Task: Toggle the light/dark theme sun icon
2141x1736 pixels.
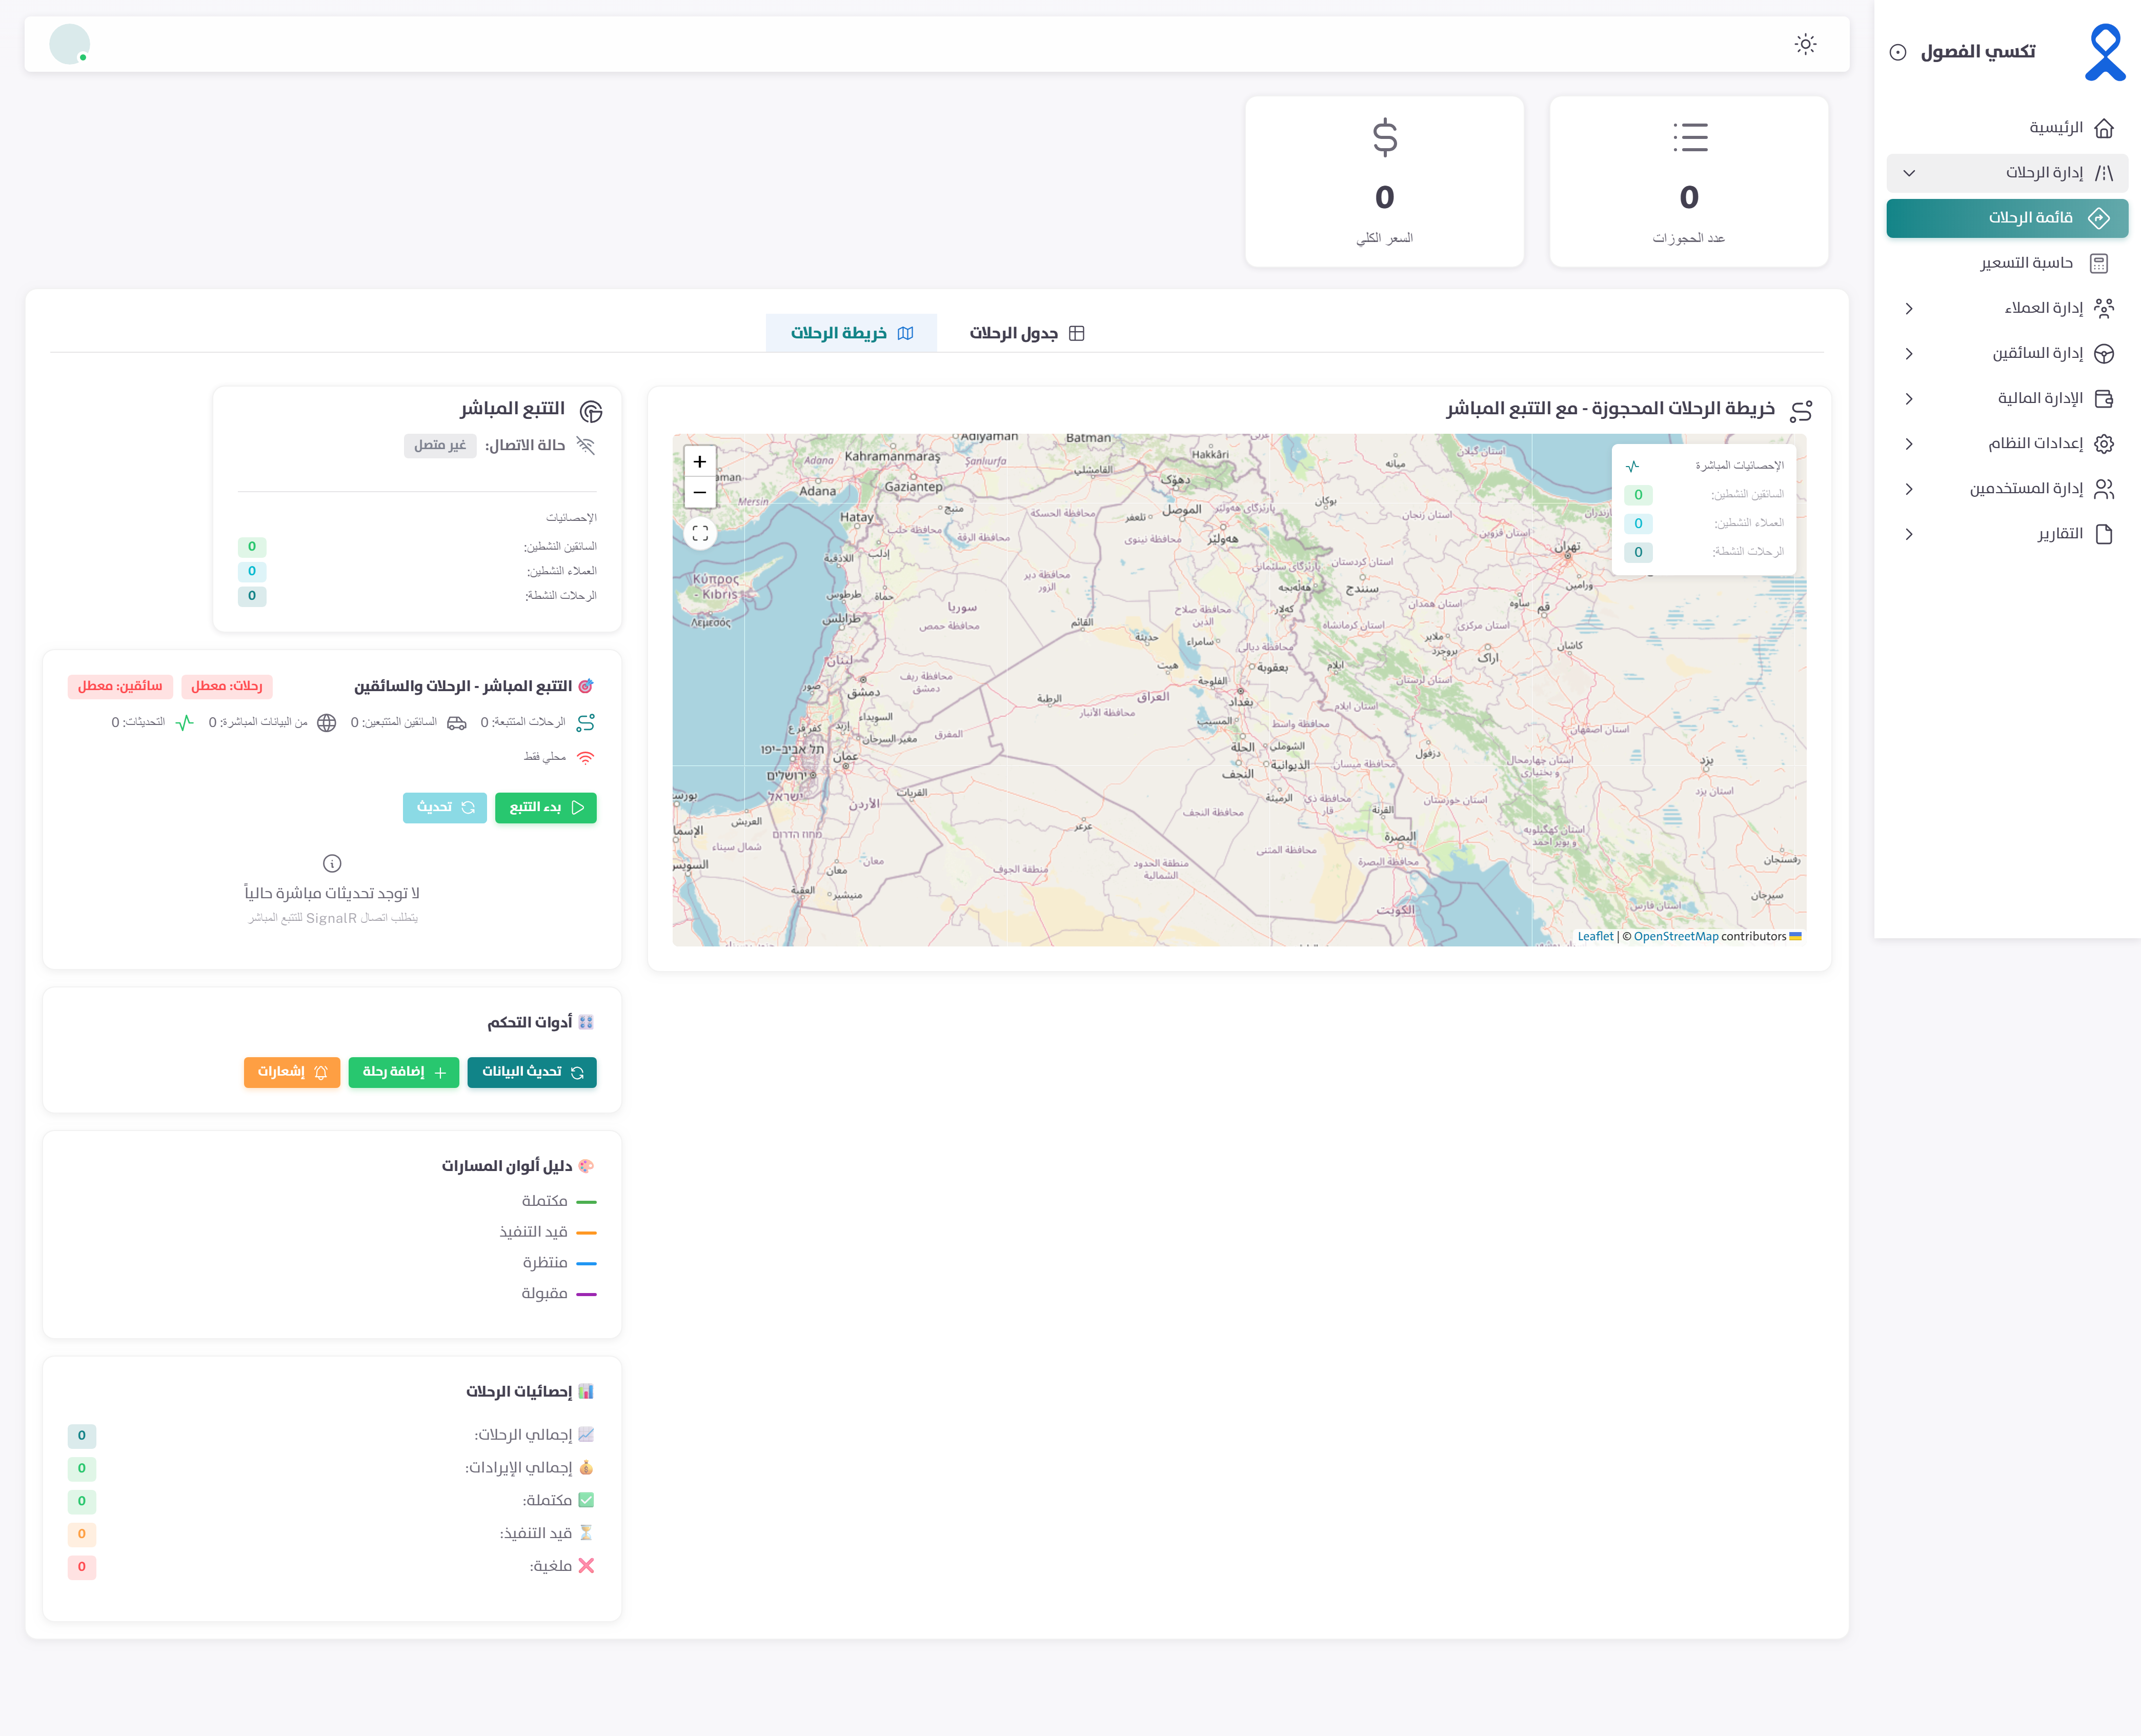Action: (1805, 44)
